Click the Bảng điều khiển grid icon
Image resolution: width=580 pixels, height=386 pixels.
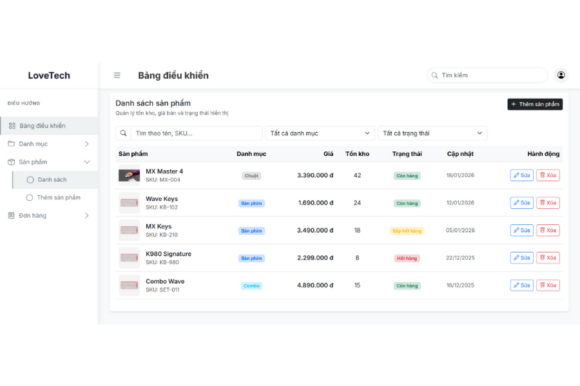tap(12, 126)
